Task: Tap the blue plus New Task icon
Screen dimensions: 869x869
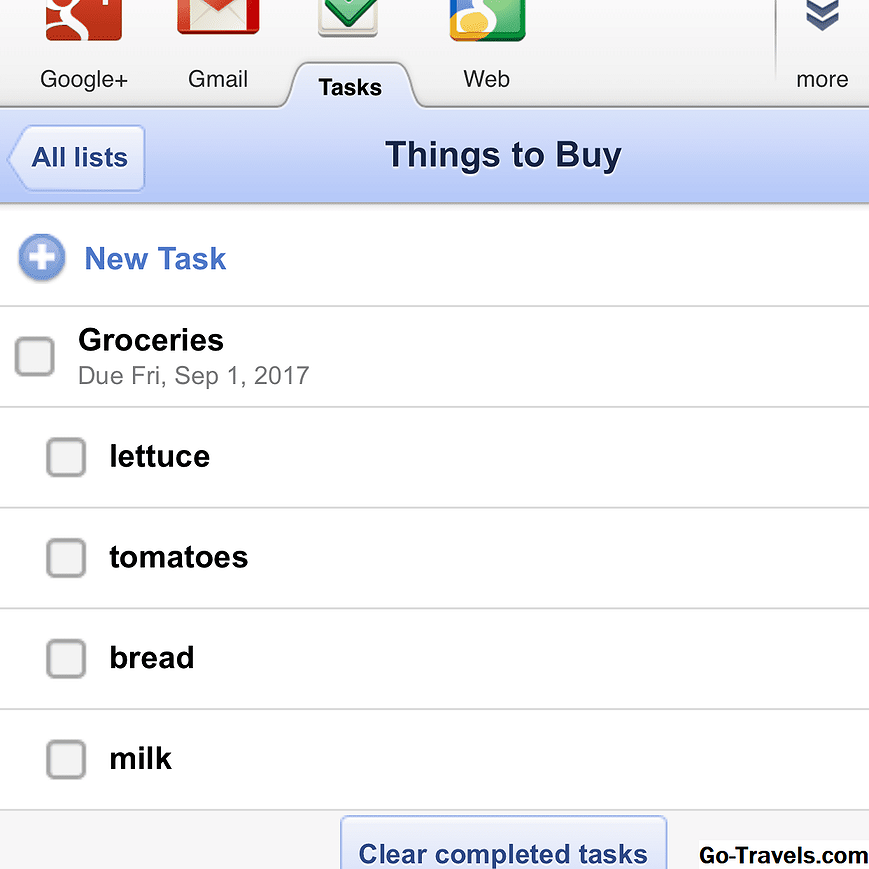Action: coord(42,258)
